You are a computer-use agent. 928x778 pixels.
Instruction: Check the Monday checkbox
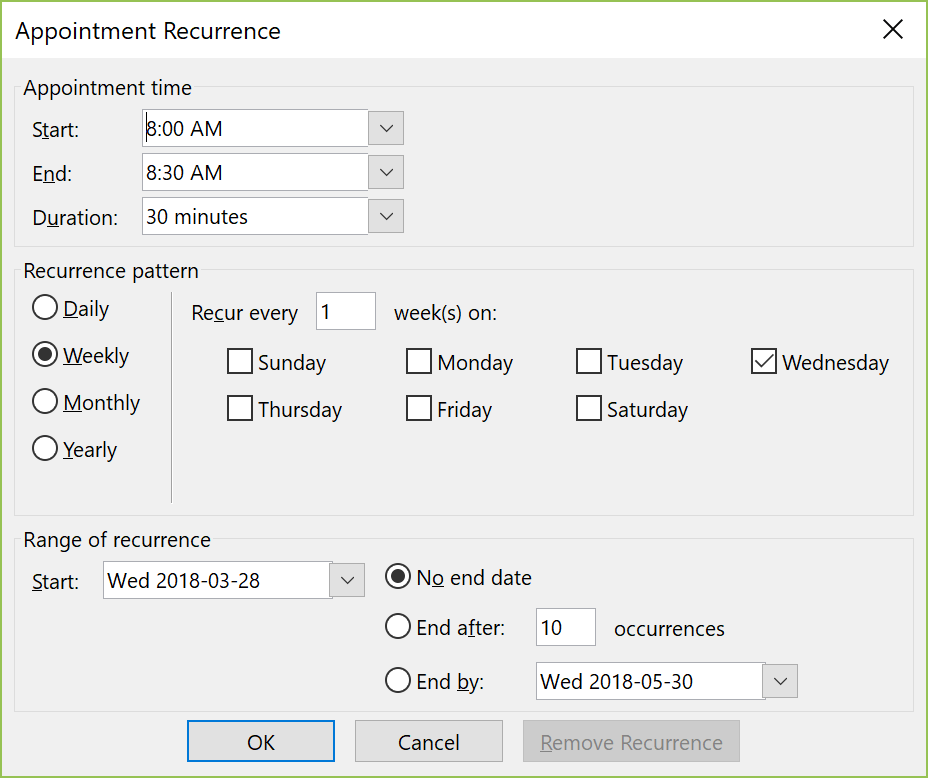pyautogui.click(x=418, y=362)
